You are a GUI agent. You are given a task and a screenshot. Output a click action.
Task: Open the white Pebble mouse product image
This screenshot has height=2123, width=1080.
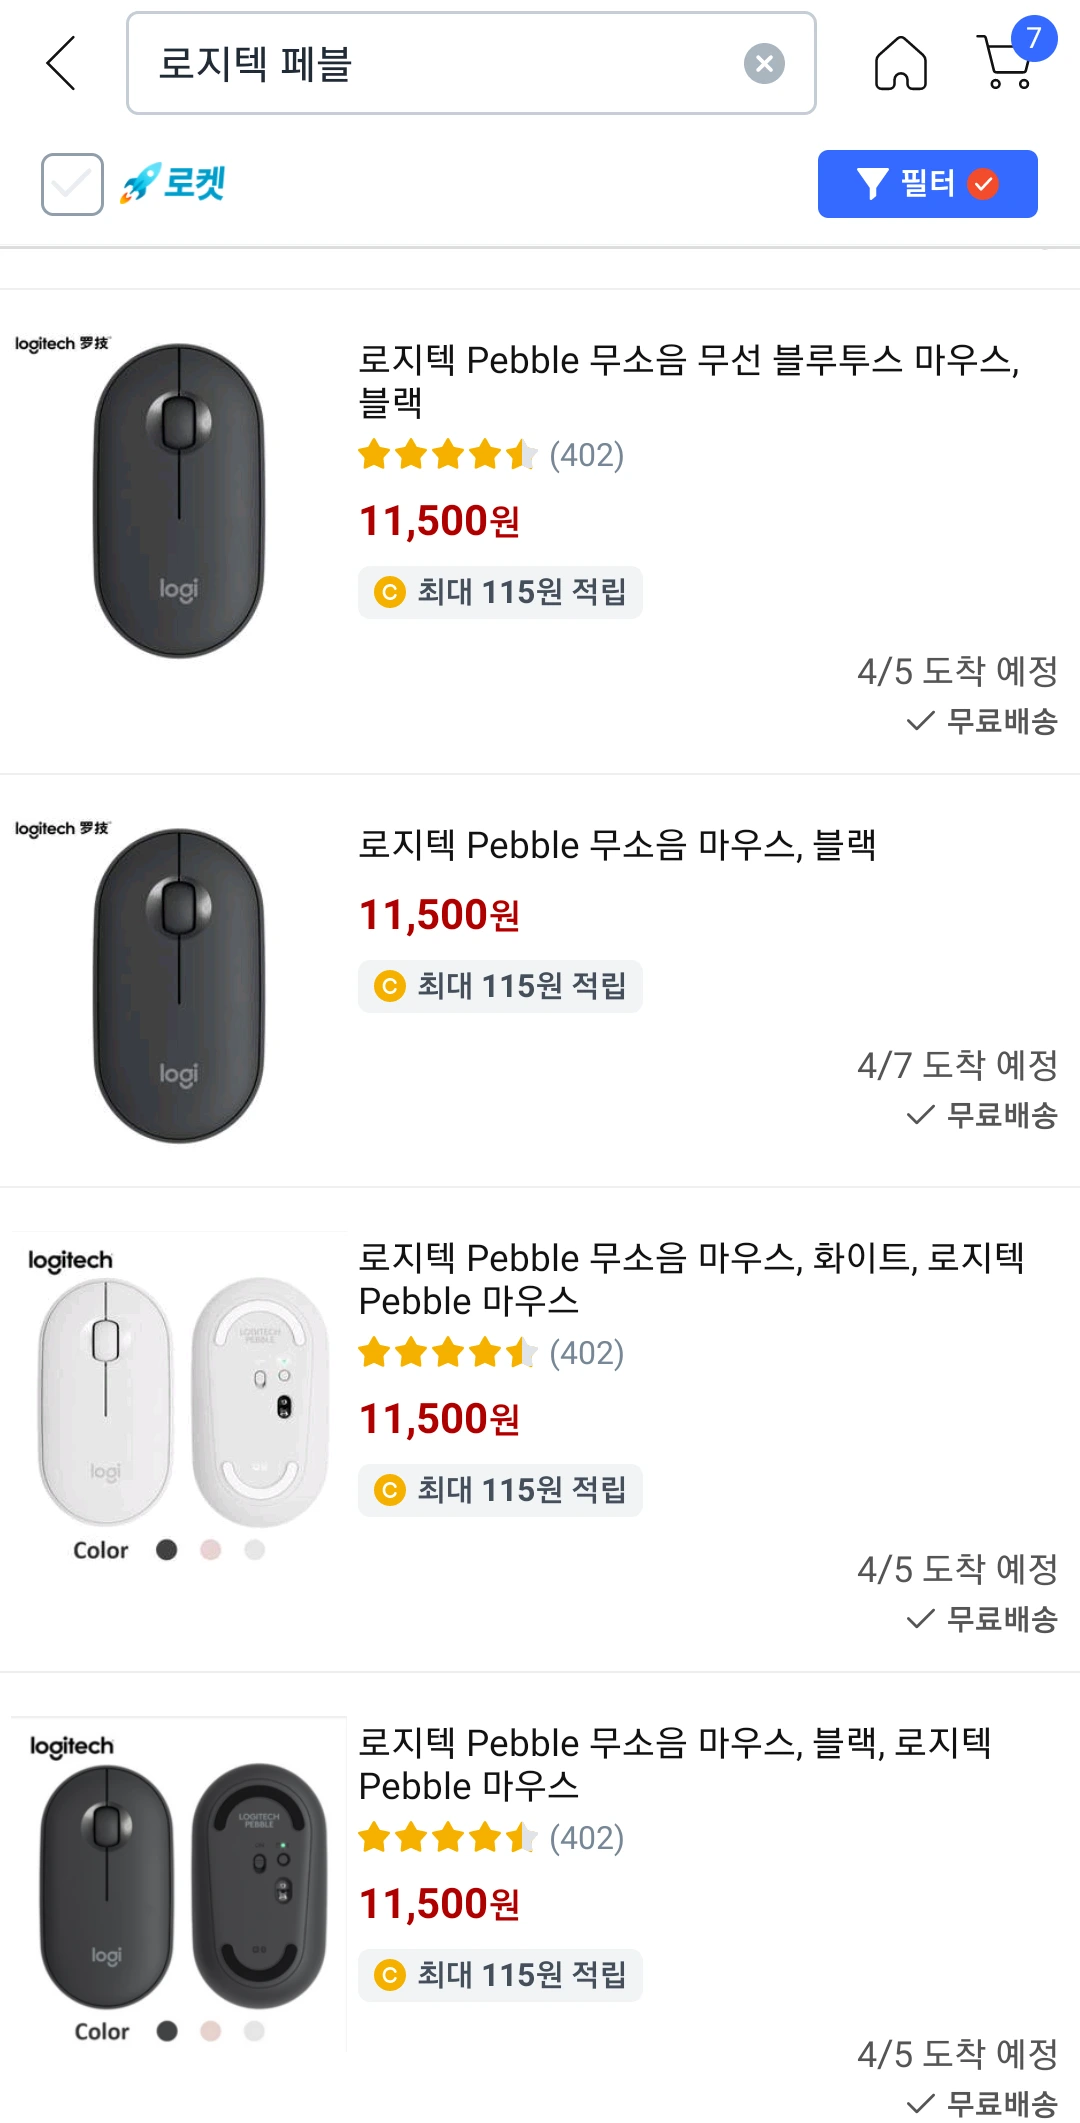pyautogui.click(x=180, y=1400)
